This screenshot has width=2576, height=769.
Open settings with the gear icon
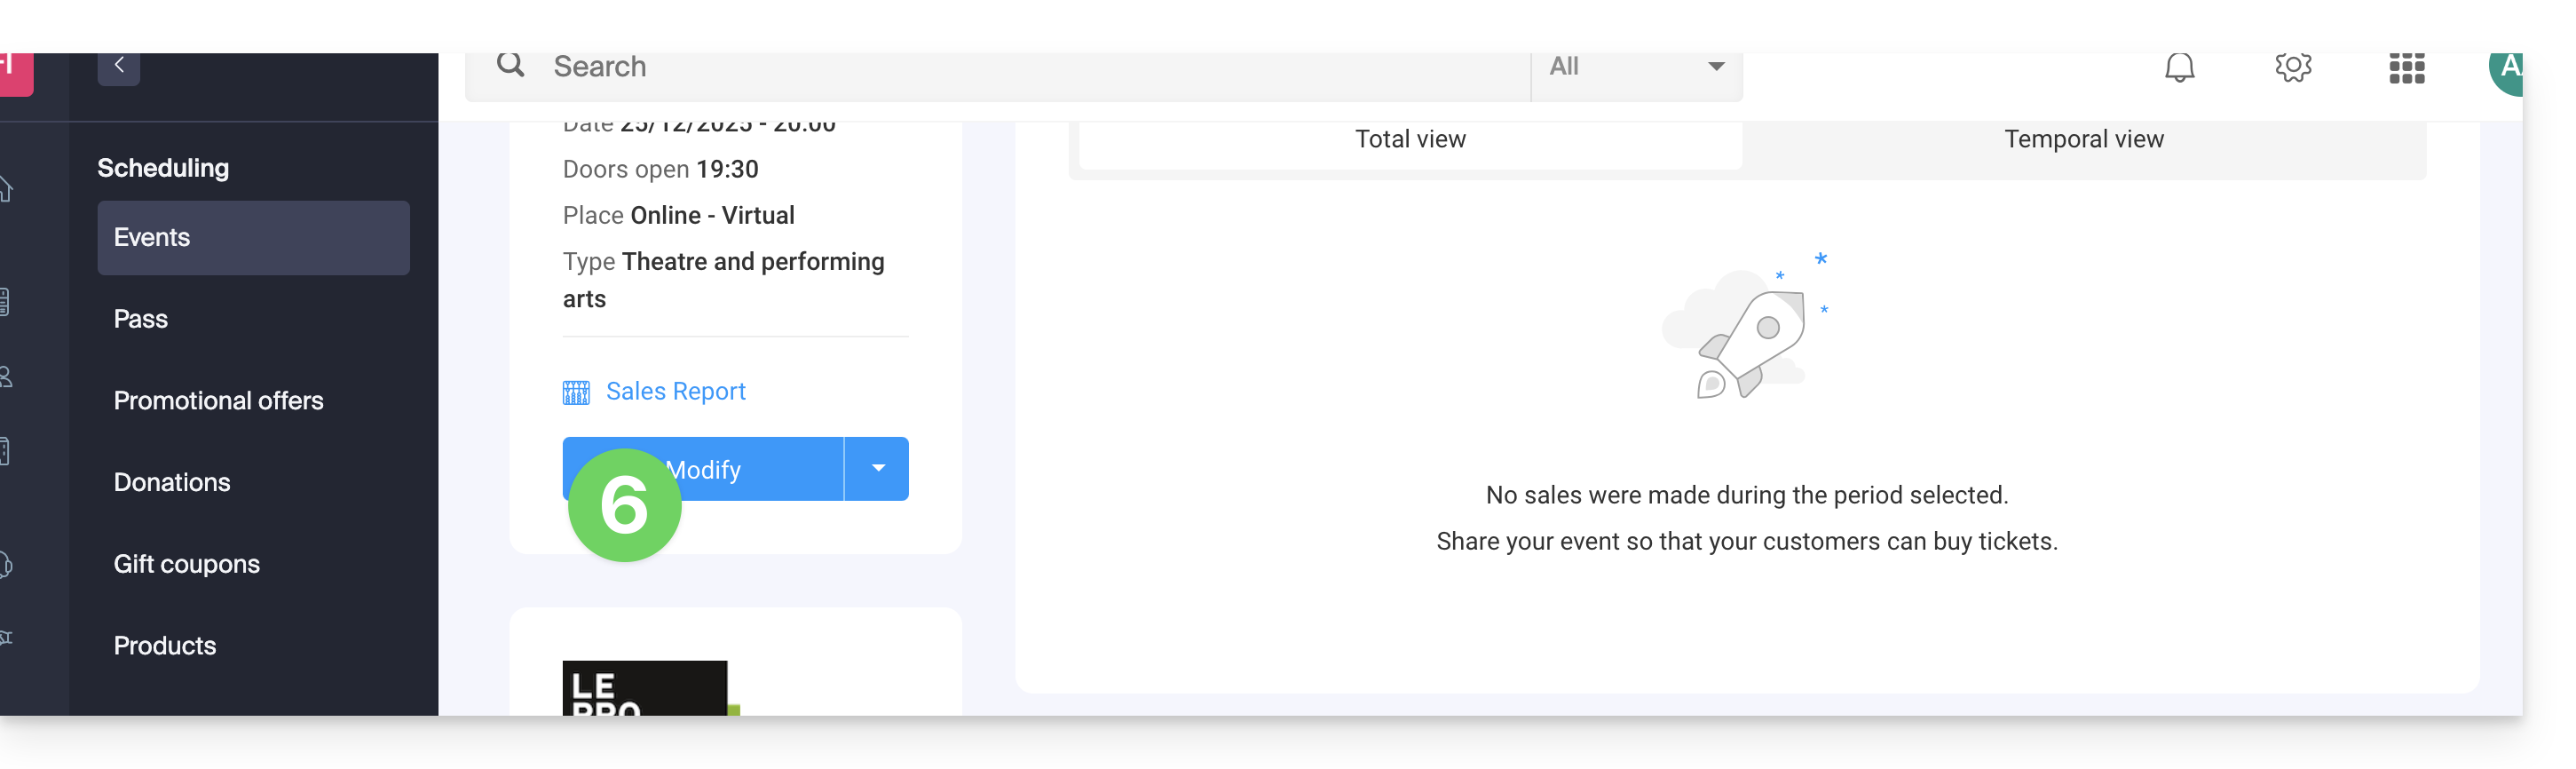click(x=2293, y=68)
